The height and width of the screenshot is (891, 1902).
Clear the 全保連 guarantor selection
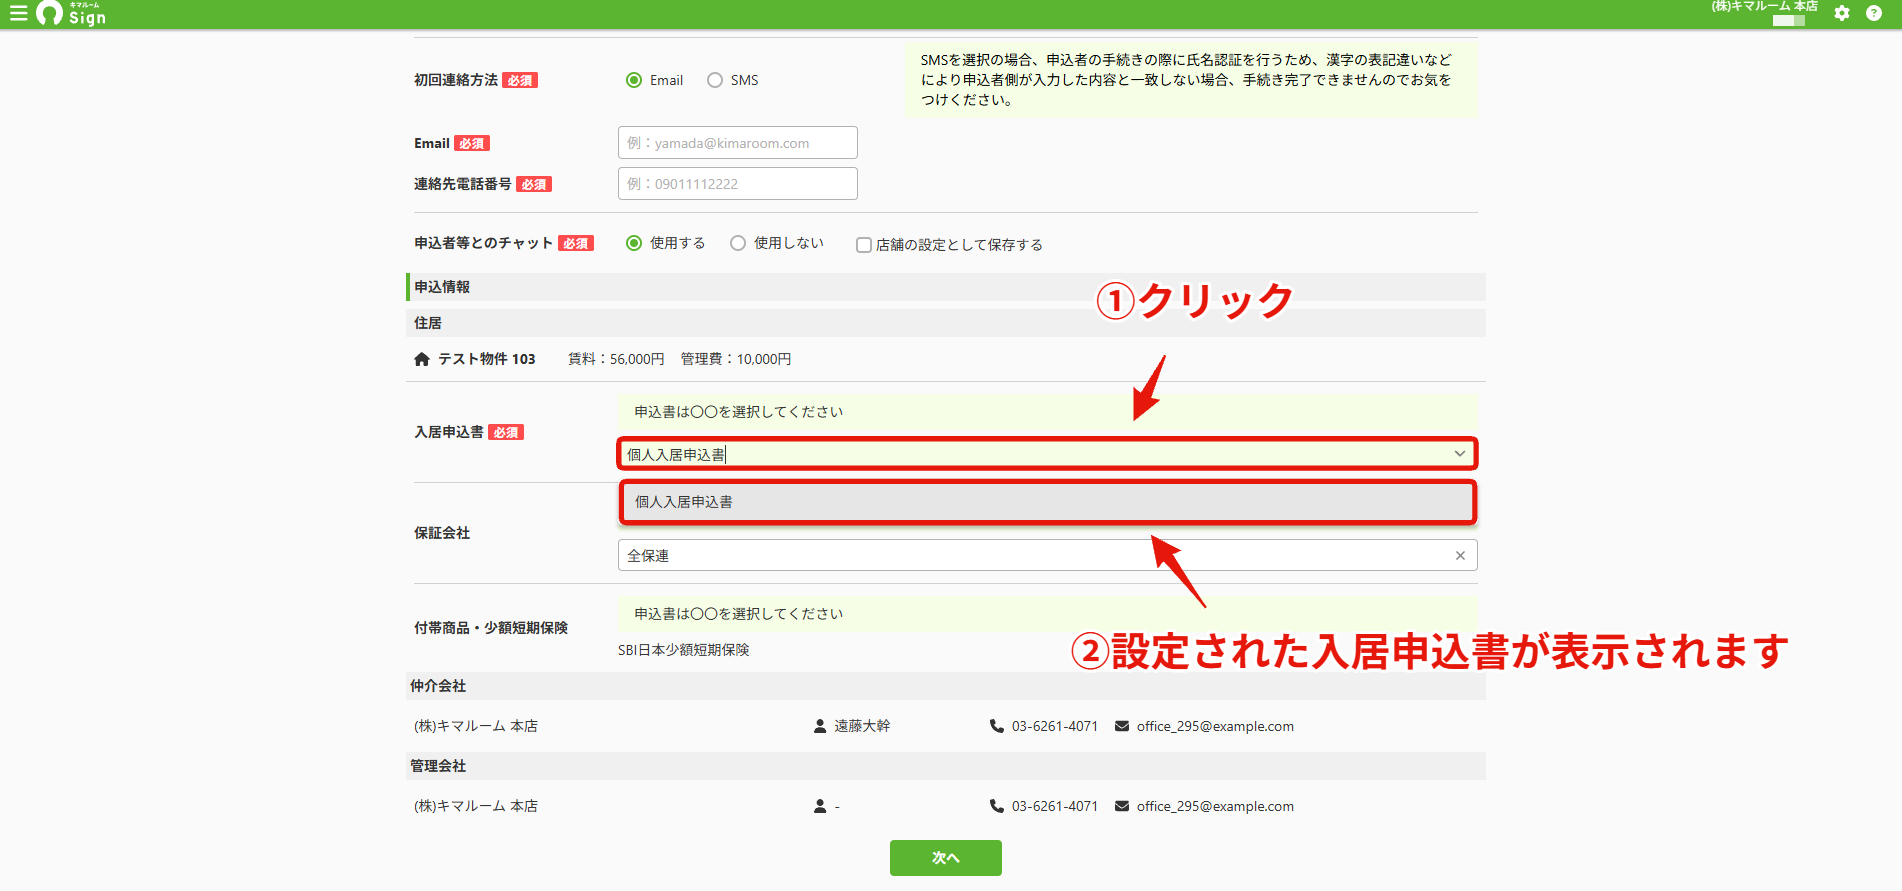click(x=1460, y=556)
